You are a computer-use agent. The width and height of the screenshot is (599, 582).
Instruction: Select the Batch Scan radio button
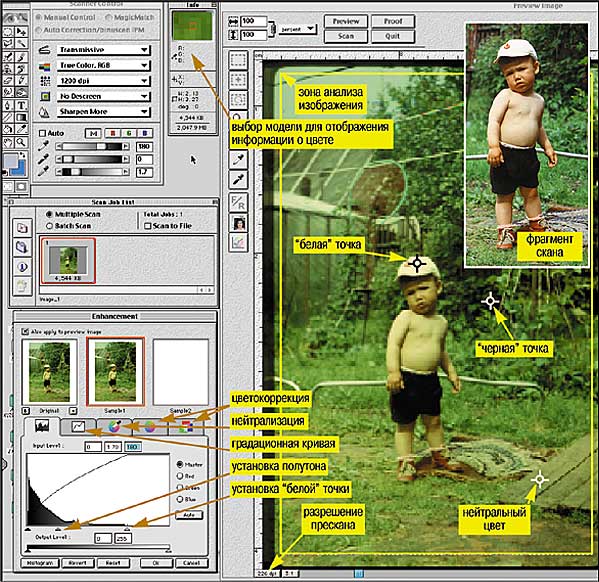(49, 226)
